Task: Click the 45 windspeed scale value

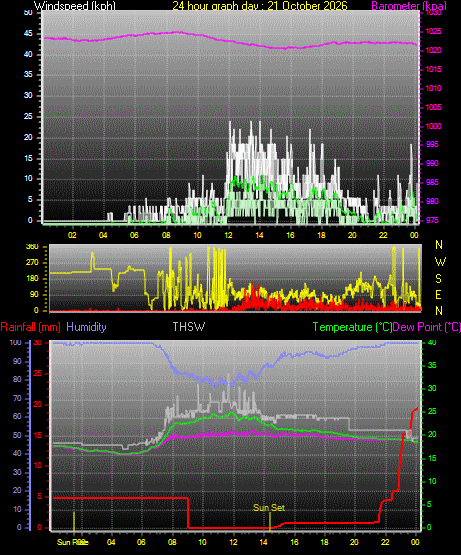Action: (x=28, y=34)
